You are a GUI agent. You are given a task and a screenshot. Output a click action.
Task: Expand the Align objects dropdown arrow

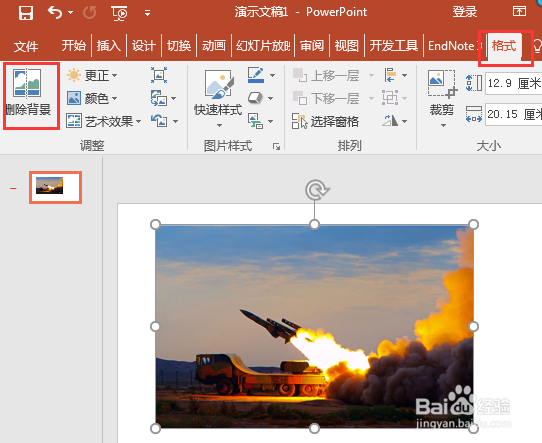[404, 75]
